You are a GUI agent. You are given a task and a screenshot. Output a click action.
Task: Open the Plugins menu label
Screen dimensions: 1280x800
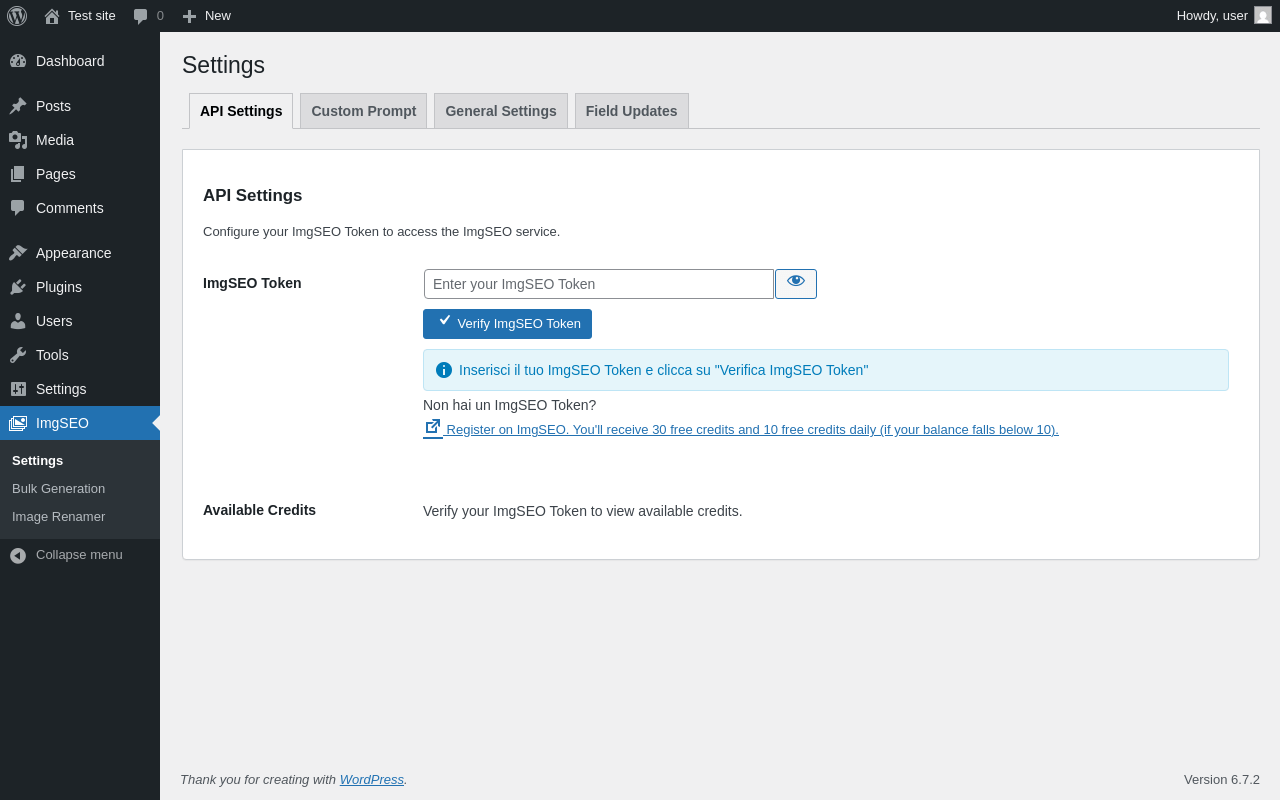[x=59, y=287]
